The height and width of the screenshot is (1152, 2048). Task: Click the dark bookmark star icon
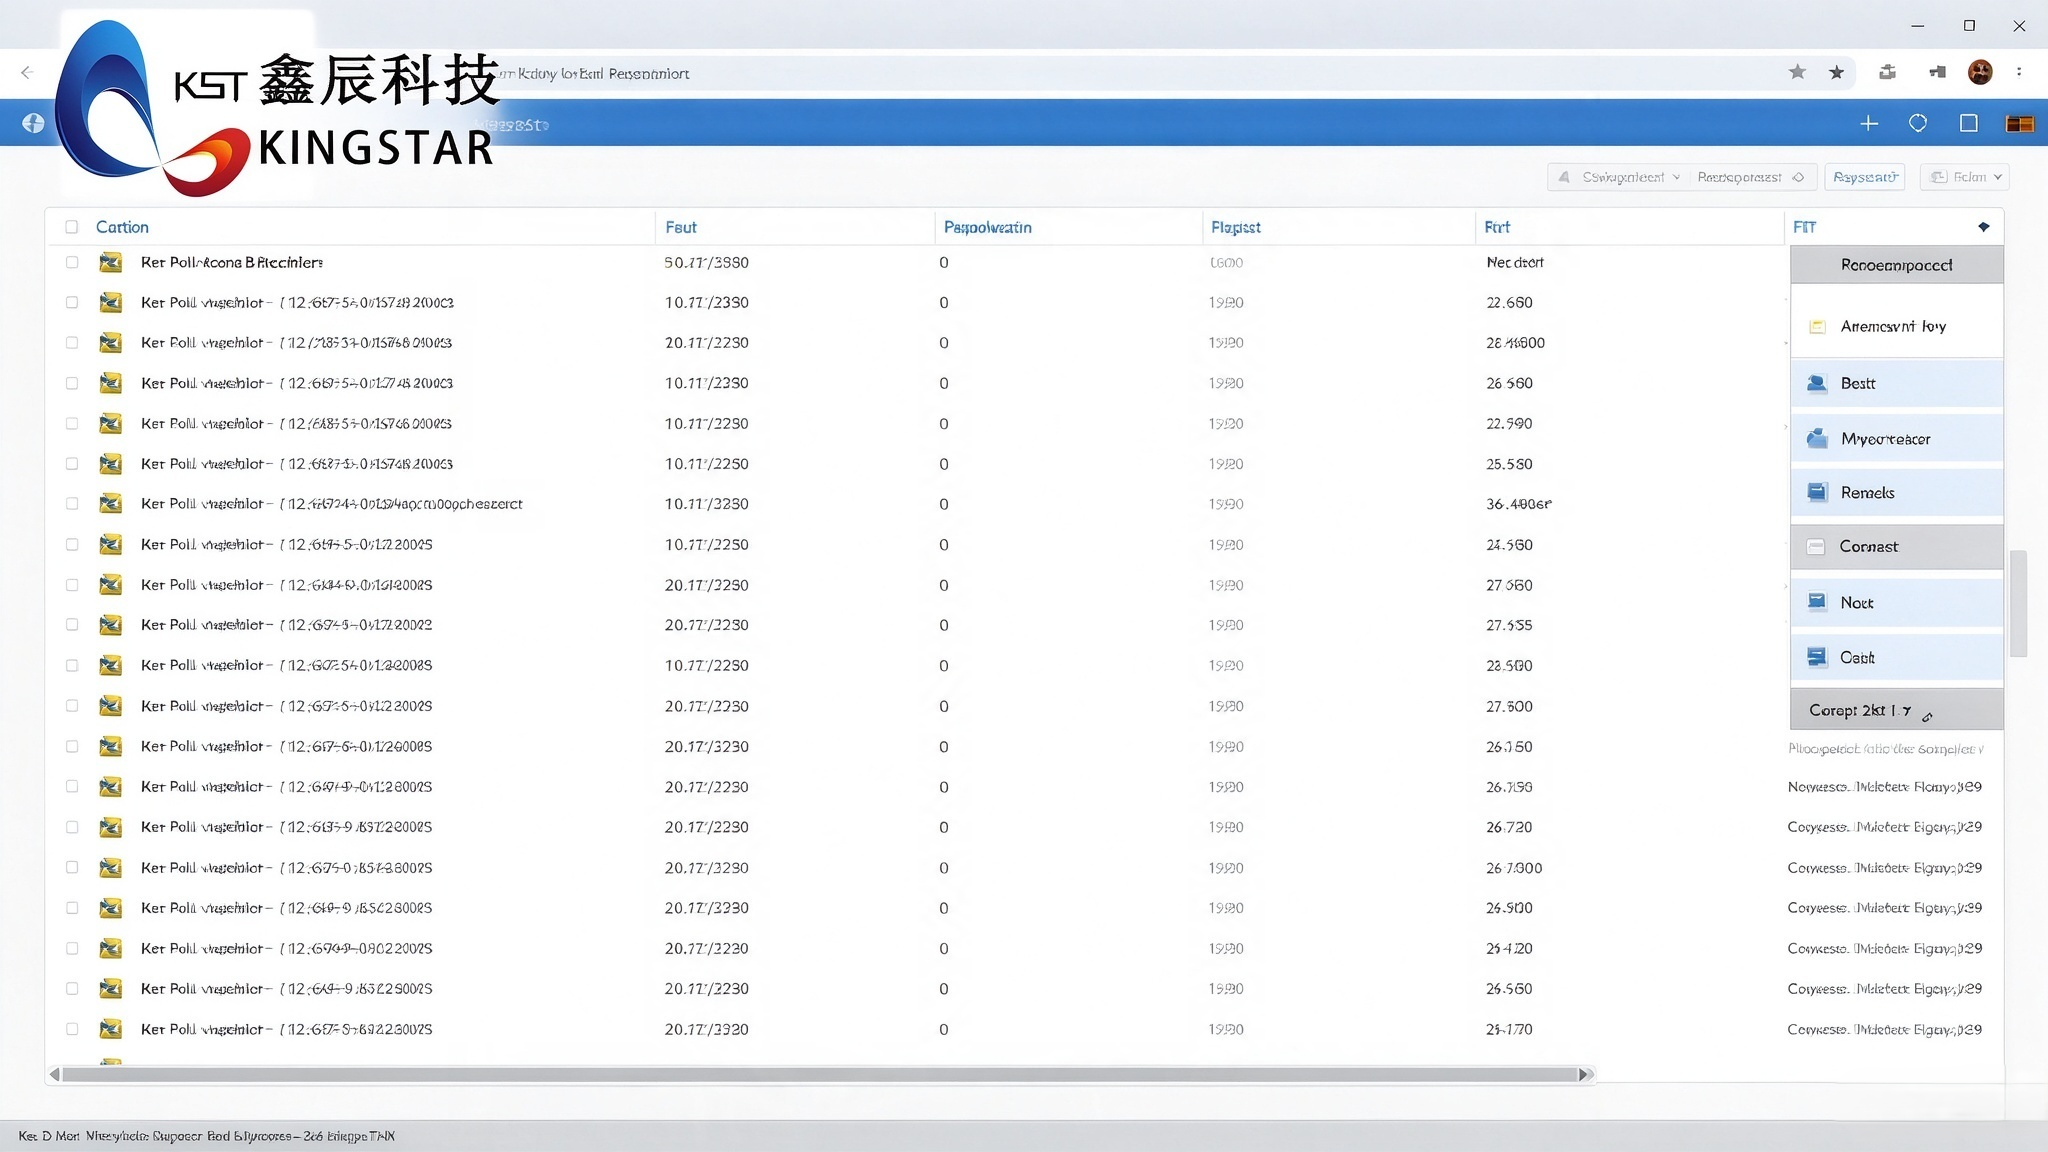1836,72
